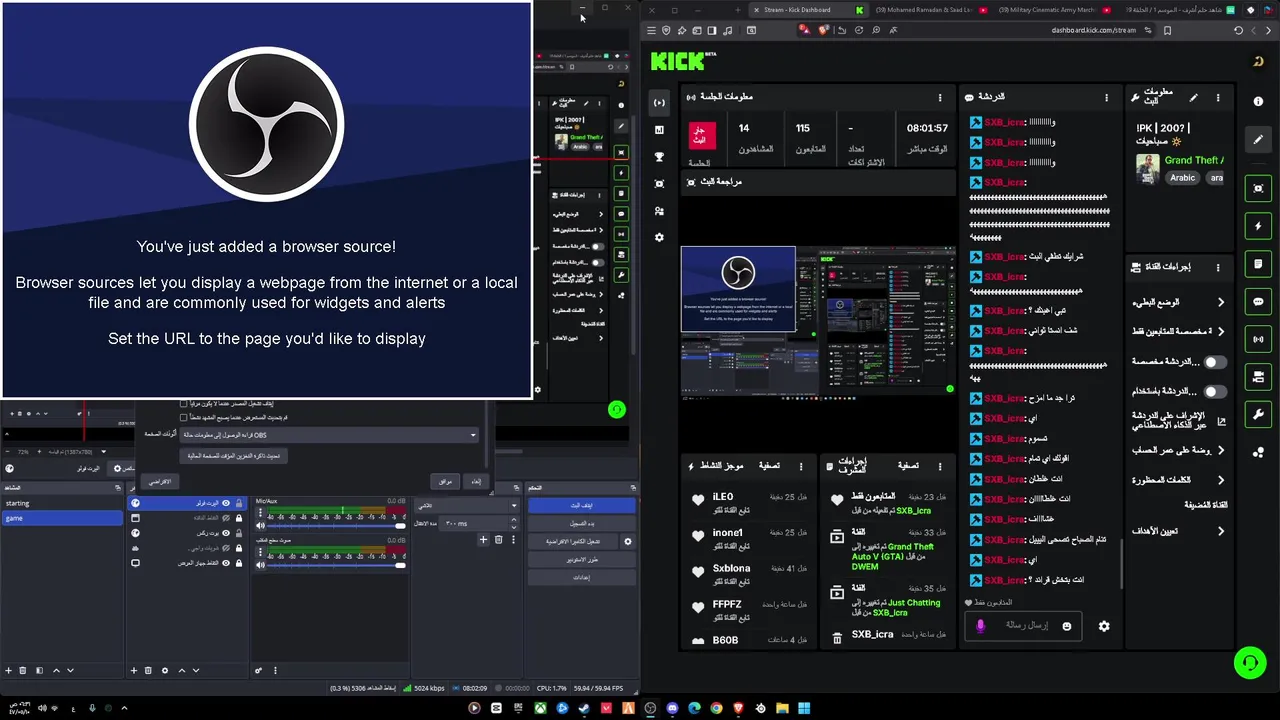Open session info panel three-dot menu

point(940,97)
